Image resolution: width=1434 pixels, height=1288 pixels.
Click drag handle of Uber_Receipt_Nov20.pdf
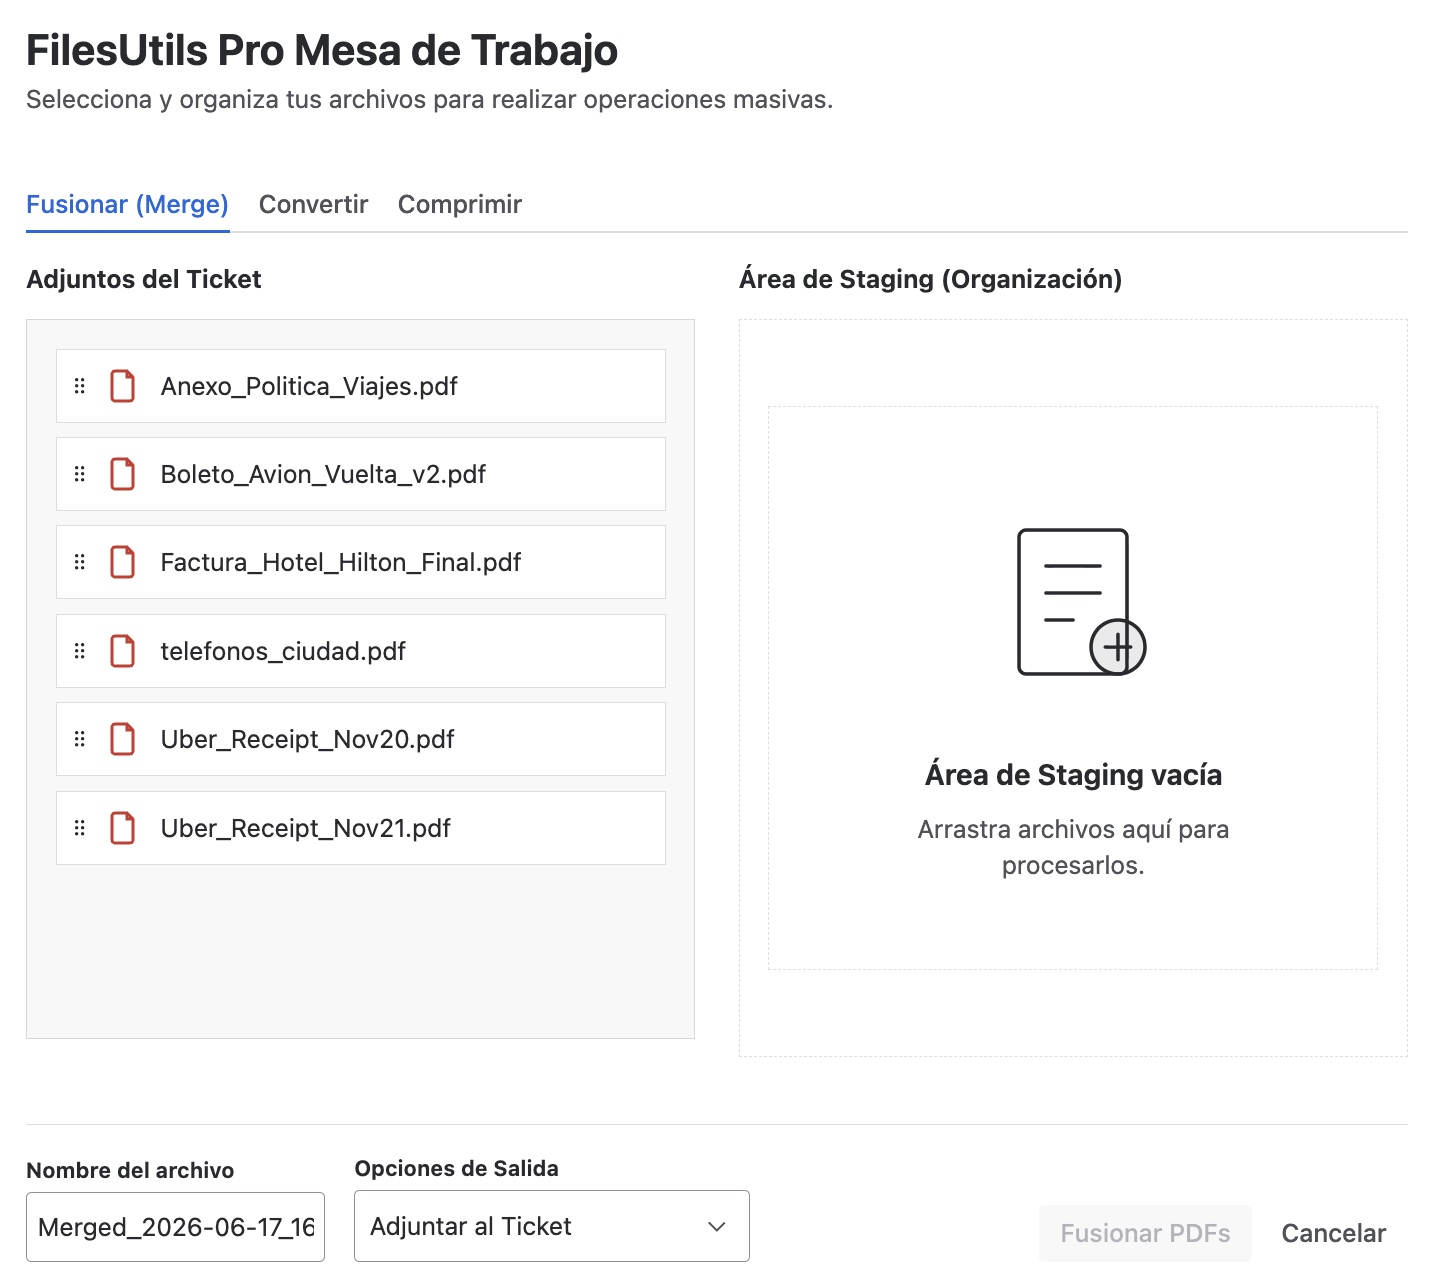(x=80, y=739)
